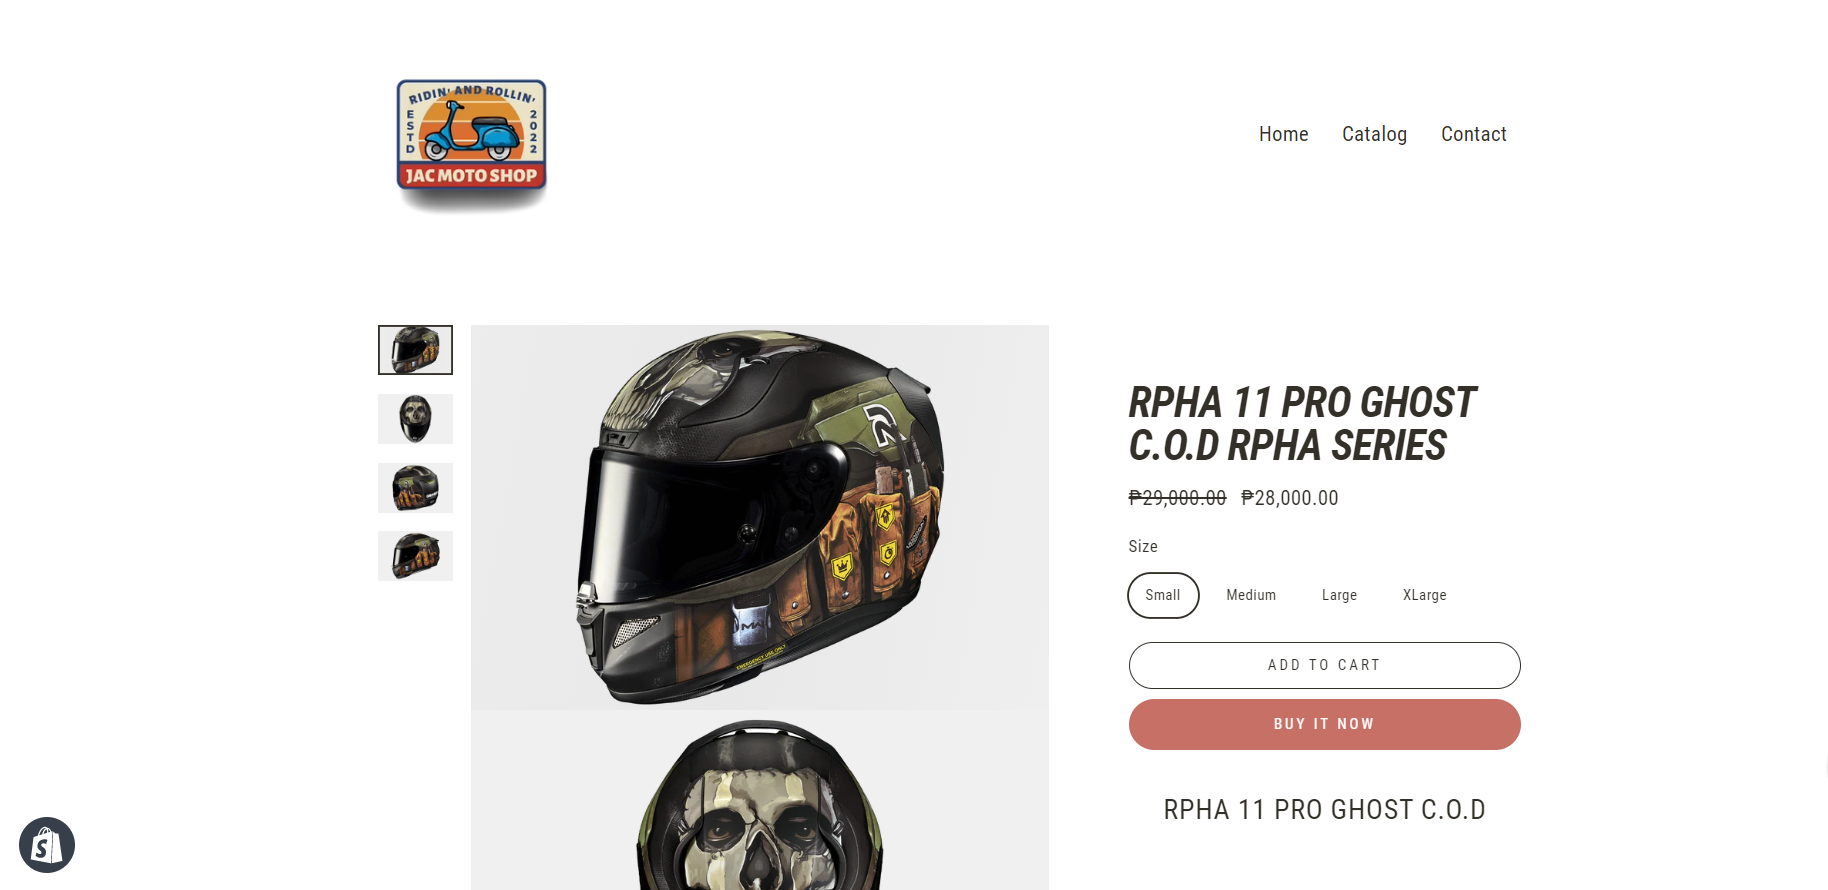The image size is (1828, 890).
Task: Click the RPHA 11 PRO GHOST C.O.D description heading
Action: pyautogui.click(x=1324, y=810)
